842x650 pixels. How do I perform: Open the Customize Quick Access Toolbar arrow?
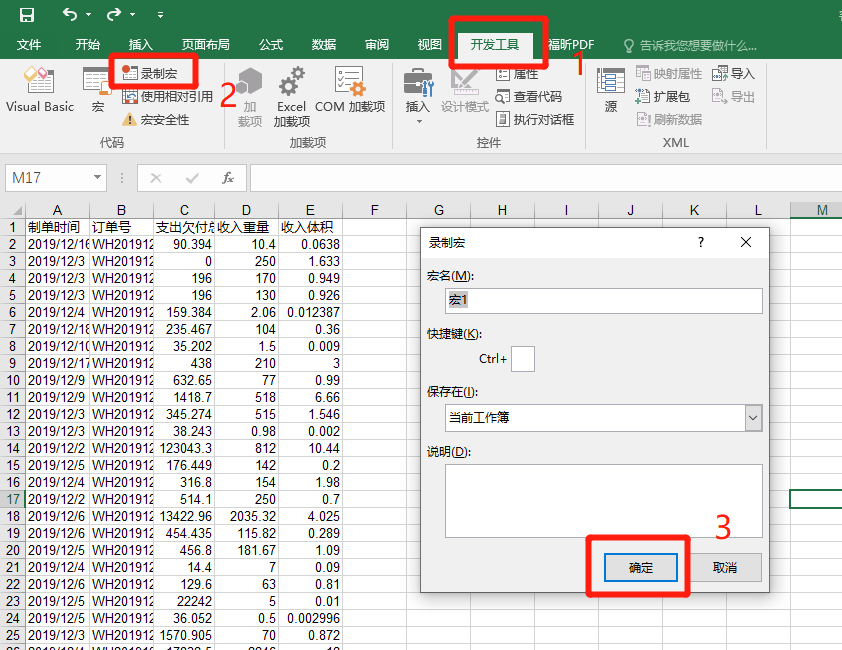click(x=160, y=15)
